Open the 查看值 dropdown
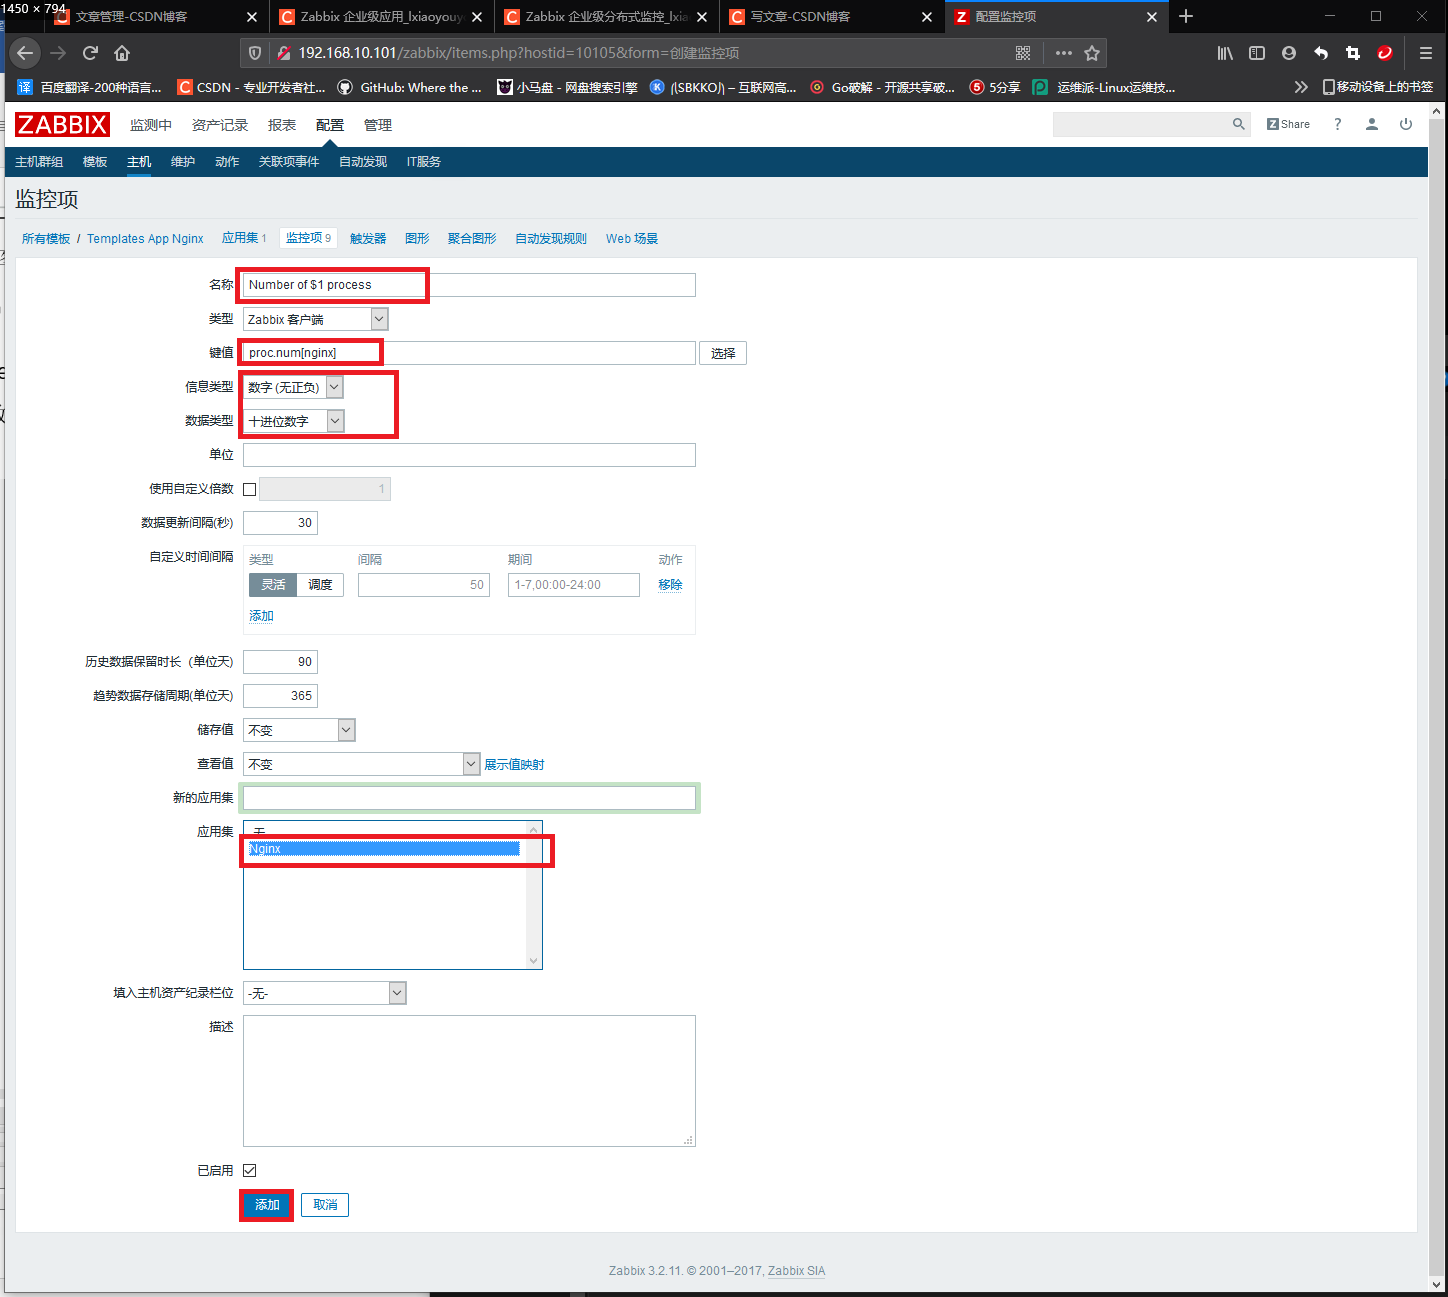 click(x=362, y=764)
